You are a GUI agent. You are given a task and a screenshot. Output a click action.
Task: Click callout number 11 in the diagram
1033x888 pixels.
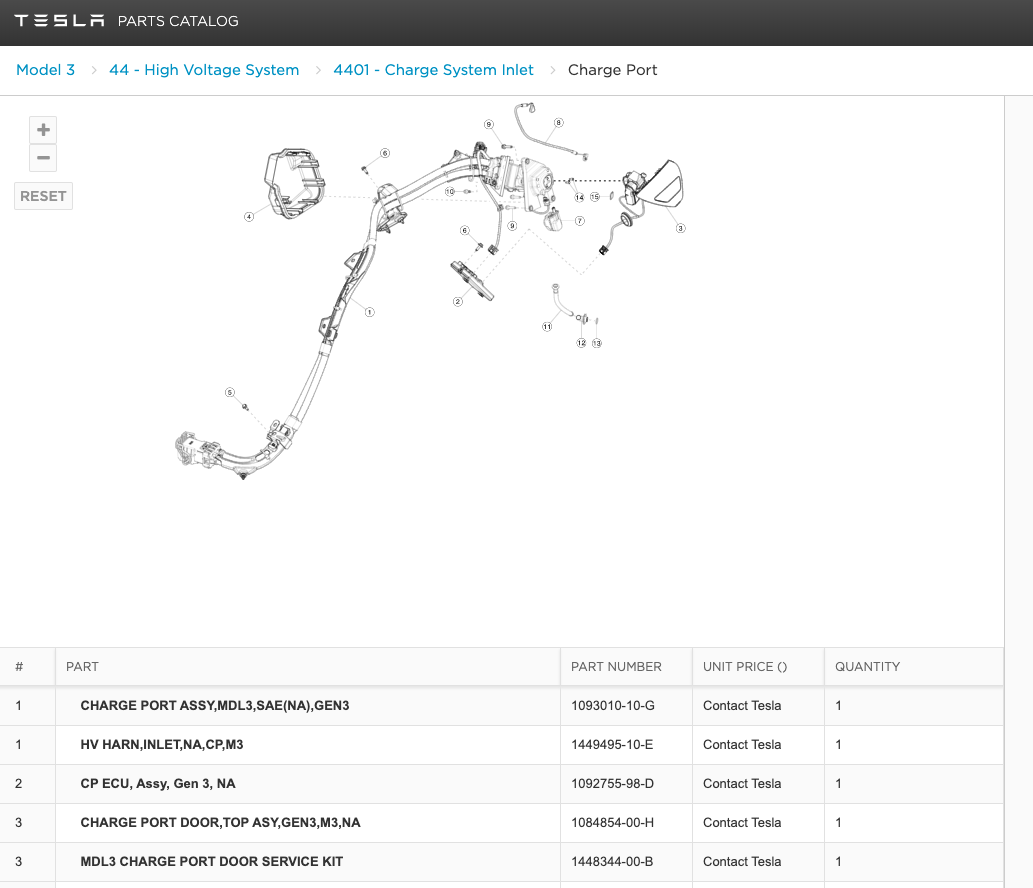[x=547, y=326]
